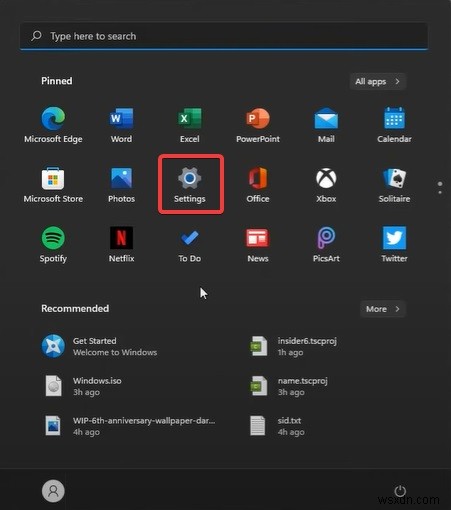This screenshot has height=510, width=451.
Task: Open insider6.tscproj recent file
Action: pyautogui.click(x=293, y=346)
